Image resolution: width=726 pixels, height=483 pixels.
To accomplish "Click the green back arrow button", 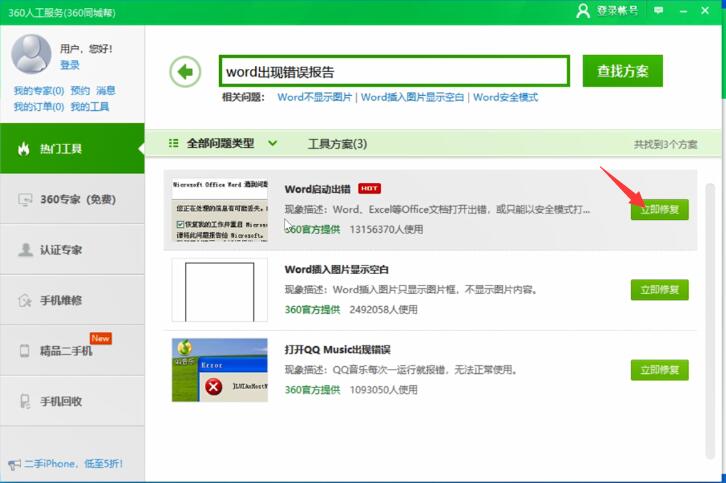I will [185, 72].
